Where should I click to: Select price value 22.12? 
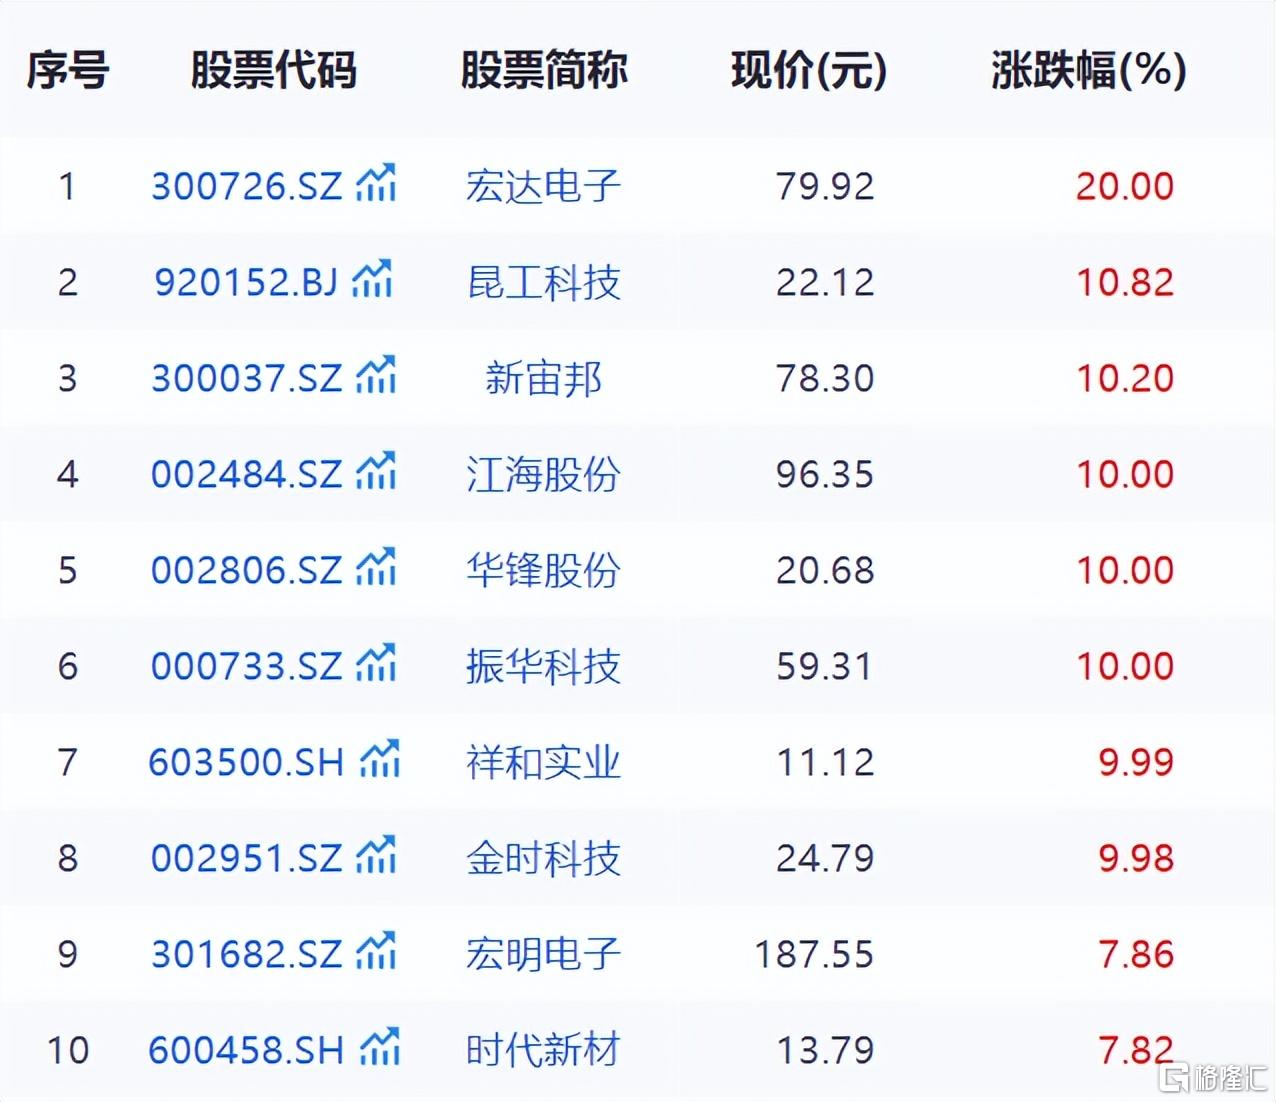coord(825,282)
